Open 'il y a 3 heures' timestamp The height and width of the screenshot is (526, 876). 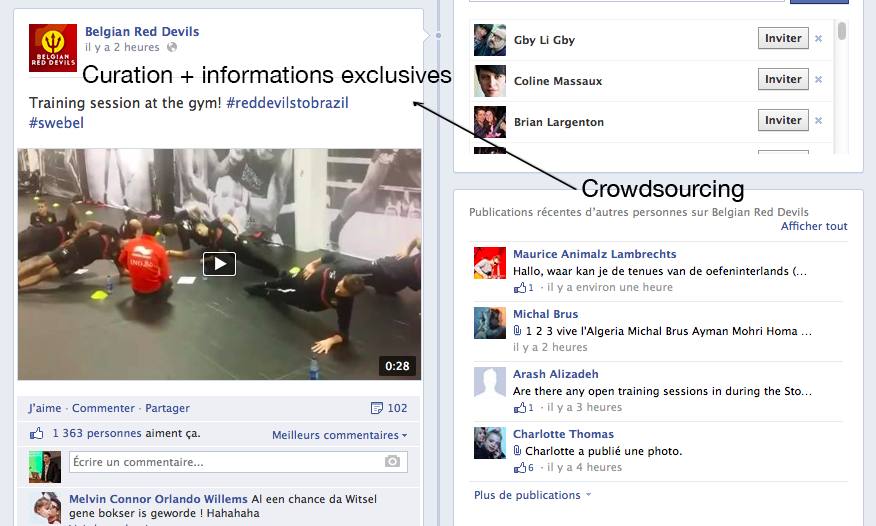click(584, 408)
